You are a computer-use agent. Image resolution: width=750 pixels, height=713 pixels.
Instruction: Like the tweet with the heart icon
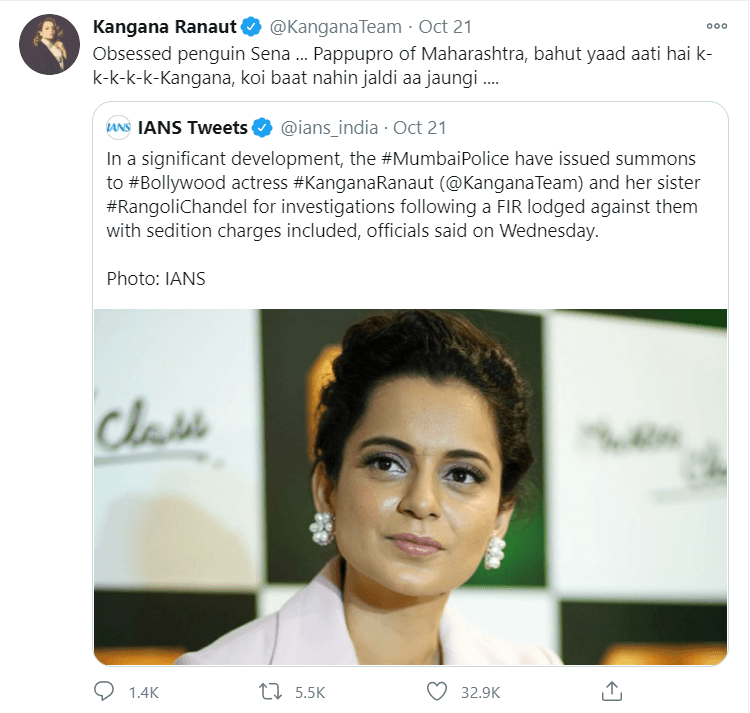point(436,691)
